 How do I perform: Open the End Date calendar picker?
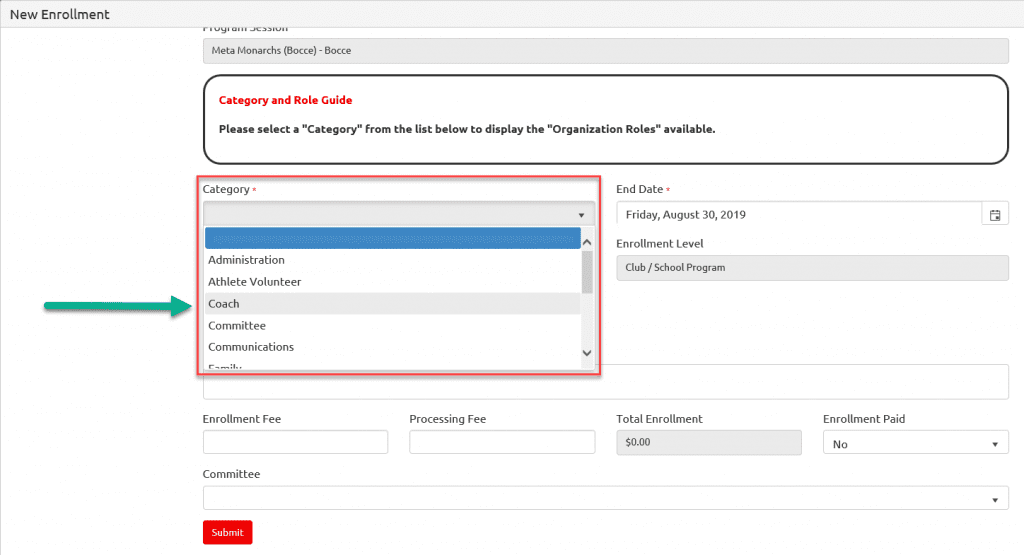[x=995, y=215]
